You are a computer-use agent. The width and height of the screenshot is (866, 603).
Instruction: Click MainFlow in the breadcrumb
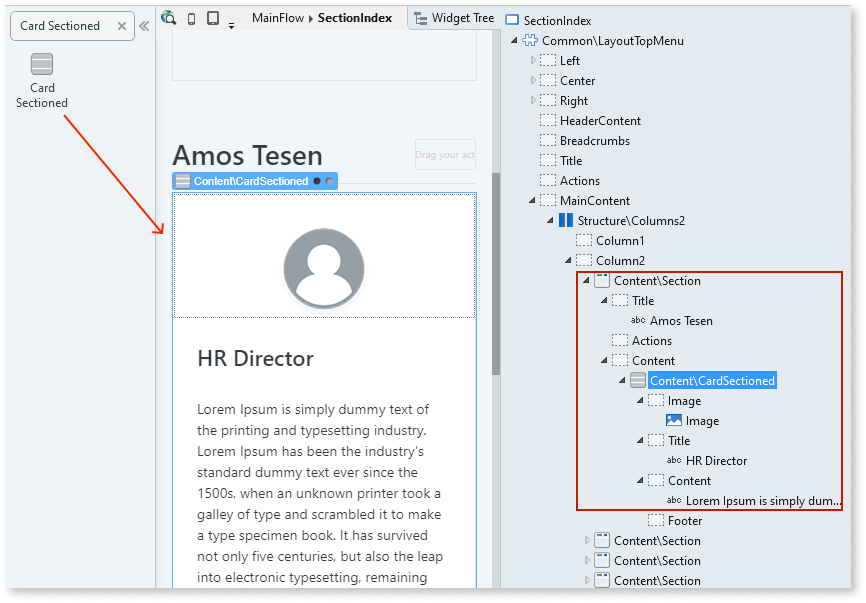278,18
